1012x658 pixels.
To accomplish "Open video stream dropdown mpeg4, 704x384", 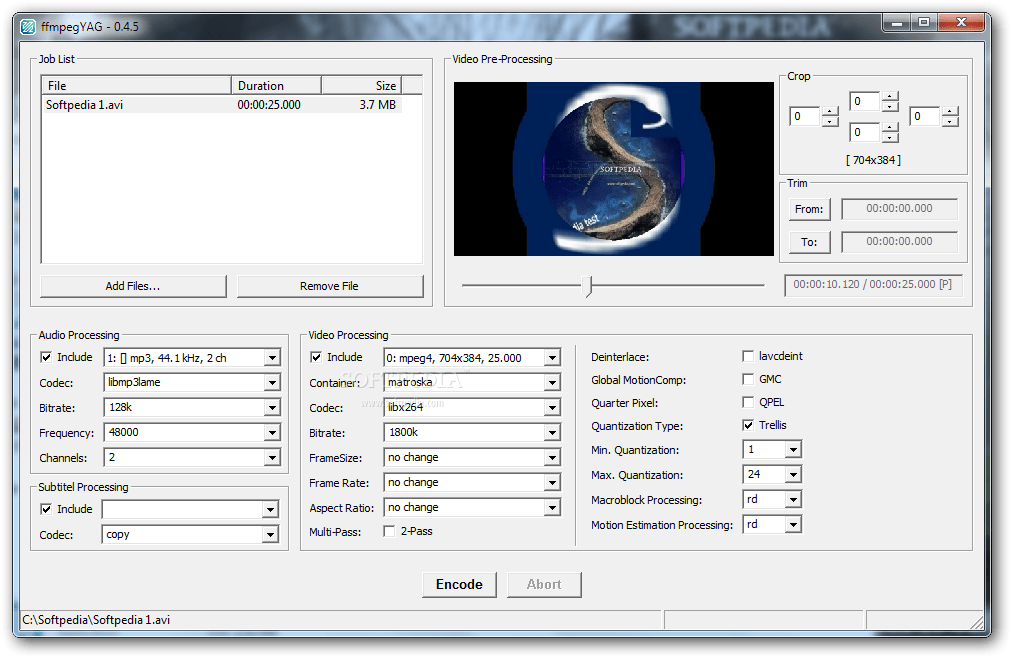I will (552, 358).
